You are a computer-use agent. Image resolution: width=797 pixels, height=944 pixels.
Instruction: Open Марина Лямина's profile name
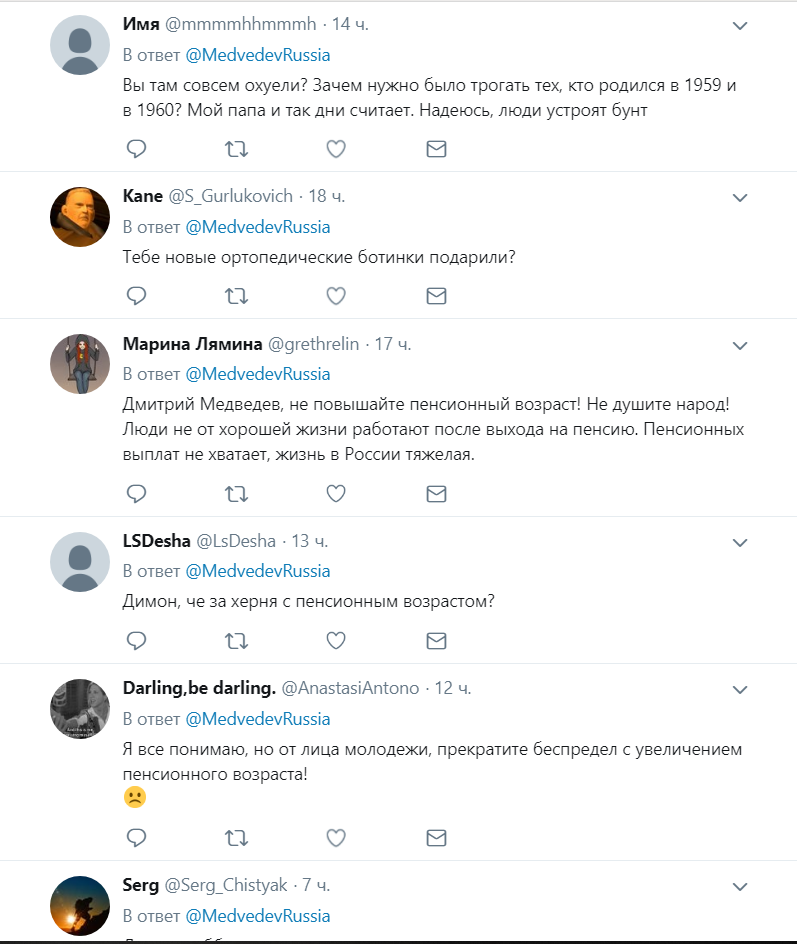point(192,344)
